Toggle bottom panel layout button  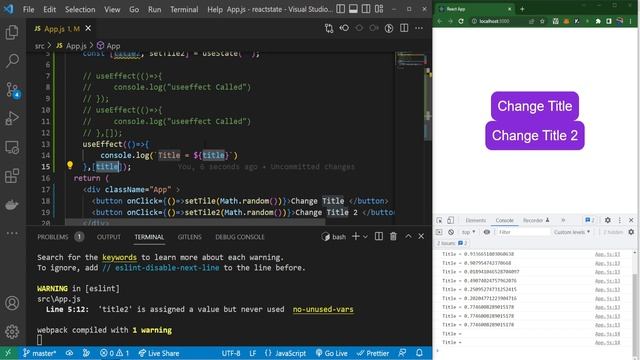coord(353,9)
